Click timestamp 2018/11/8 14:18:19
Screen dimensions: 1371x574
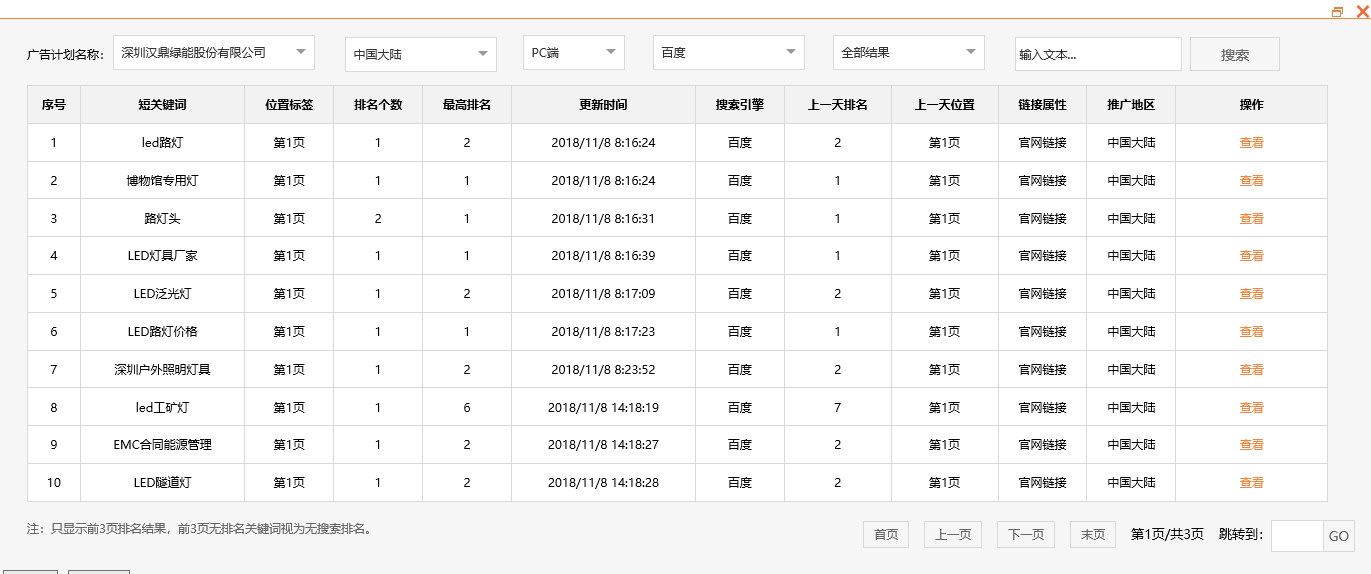[x=603, y=408]
